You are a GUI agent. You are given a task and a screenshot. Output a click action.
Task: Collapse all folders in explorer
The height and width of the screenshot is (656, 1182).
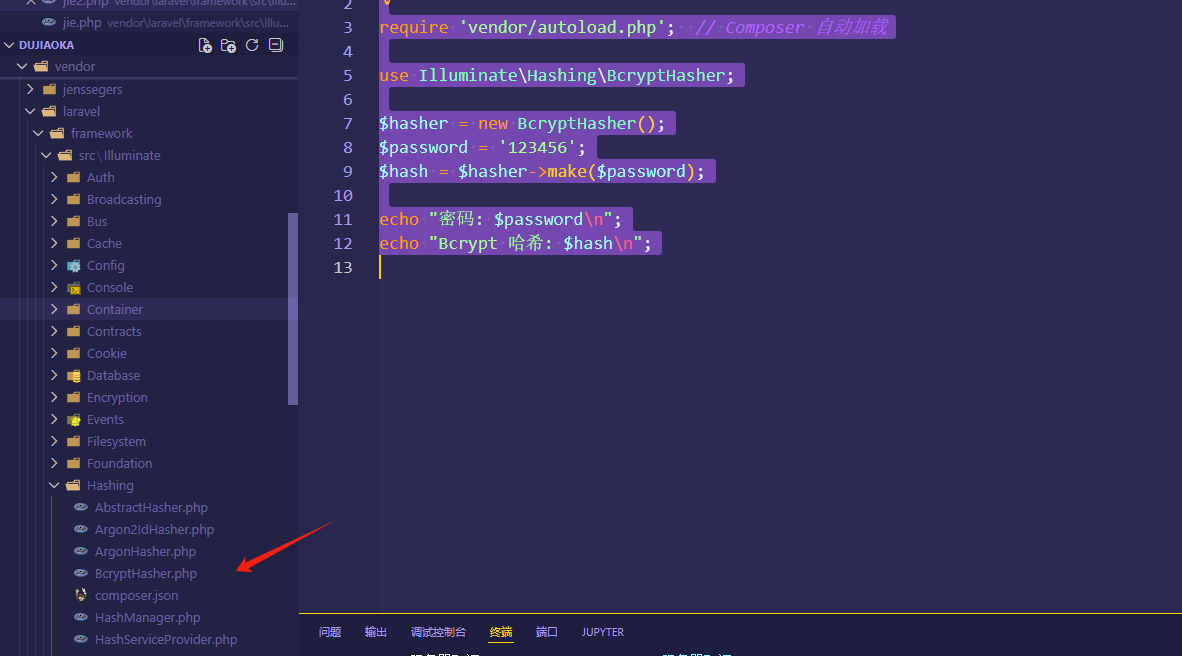(x=276, y=45)
